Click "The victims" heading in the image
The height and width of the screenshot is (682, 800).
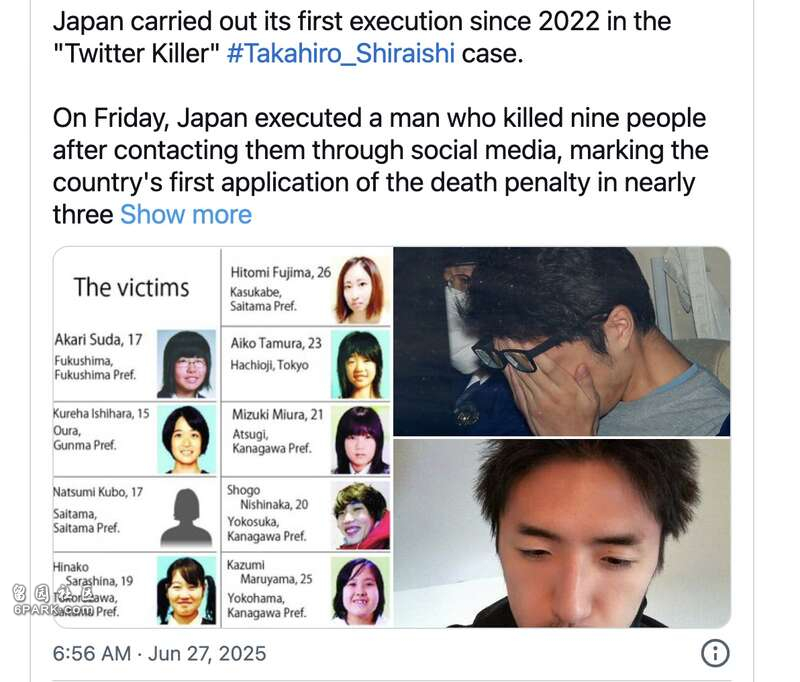point(132,287)
